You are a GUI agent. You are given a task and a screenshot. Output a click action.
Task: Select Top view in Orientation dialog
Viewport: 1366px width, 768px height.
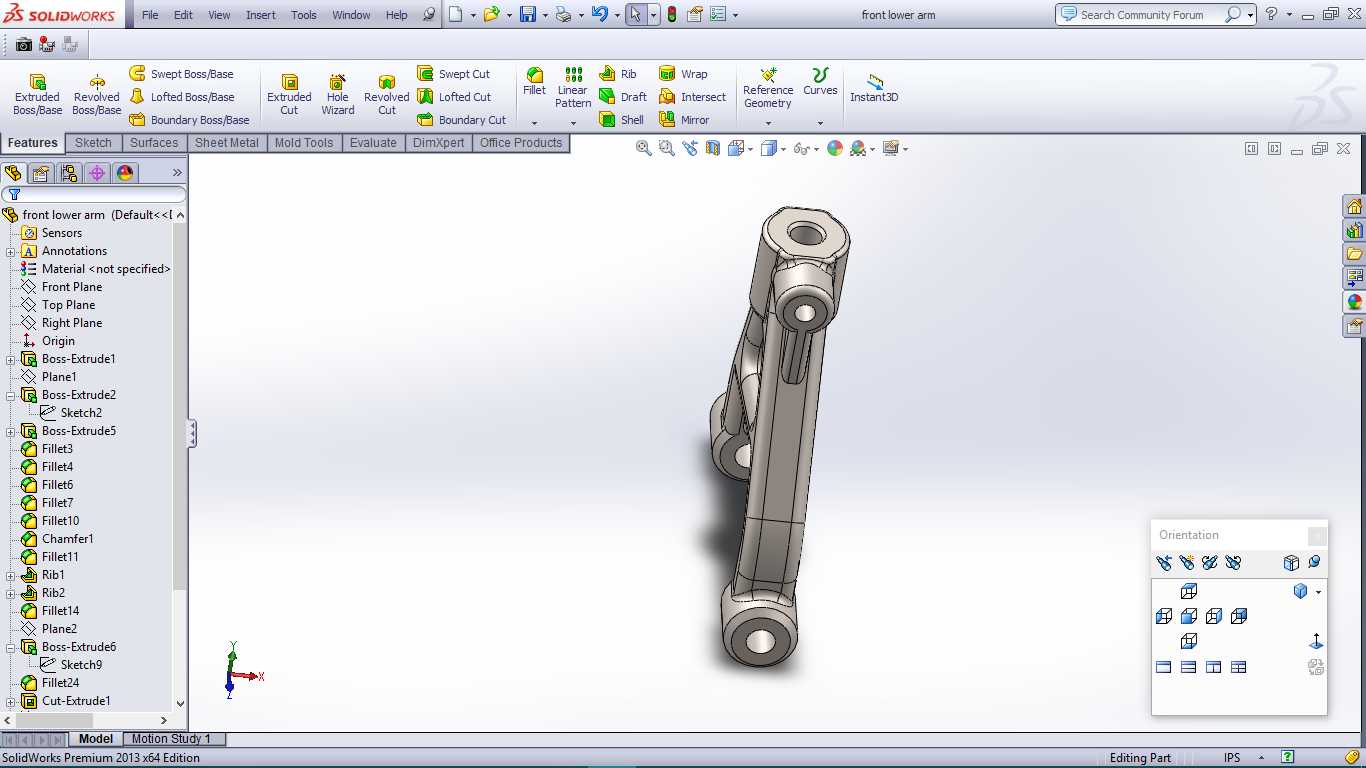pos(1189,592)
